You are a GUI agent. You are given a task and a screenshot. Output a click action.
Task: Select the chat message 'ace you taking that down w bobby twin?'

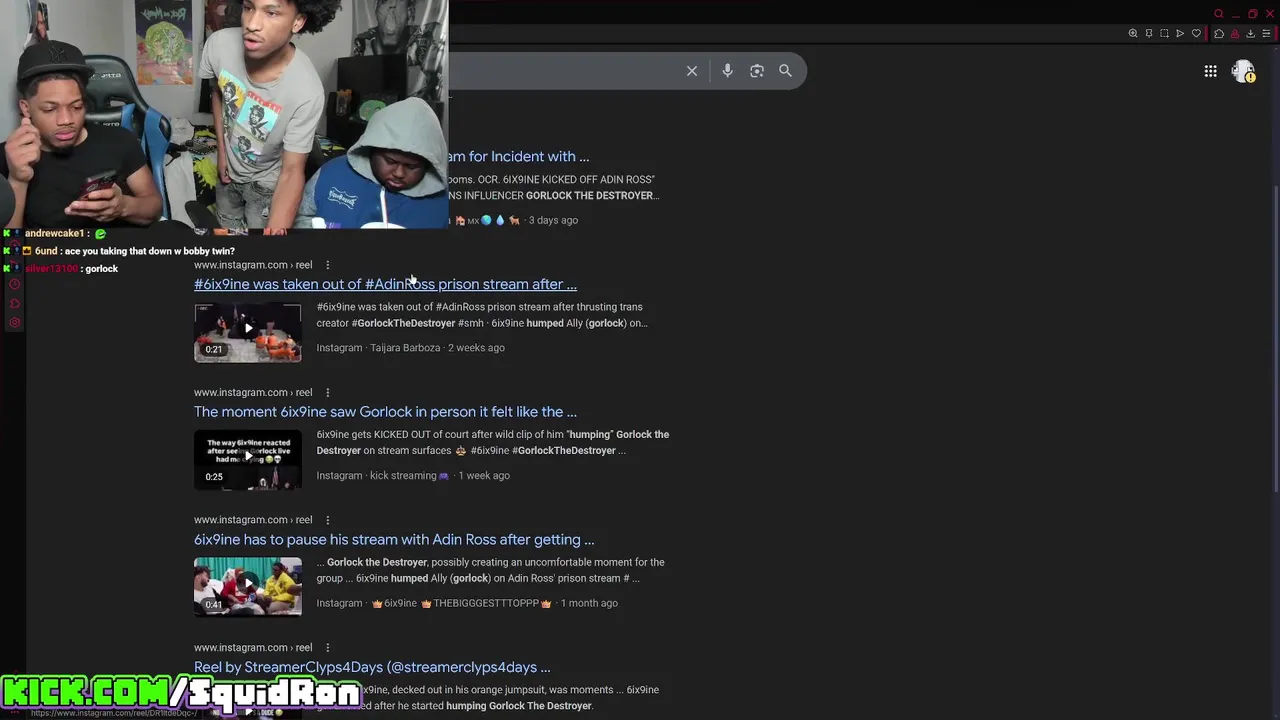point(150,251)
